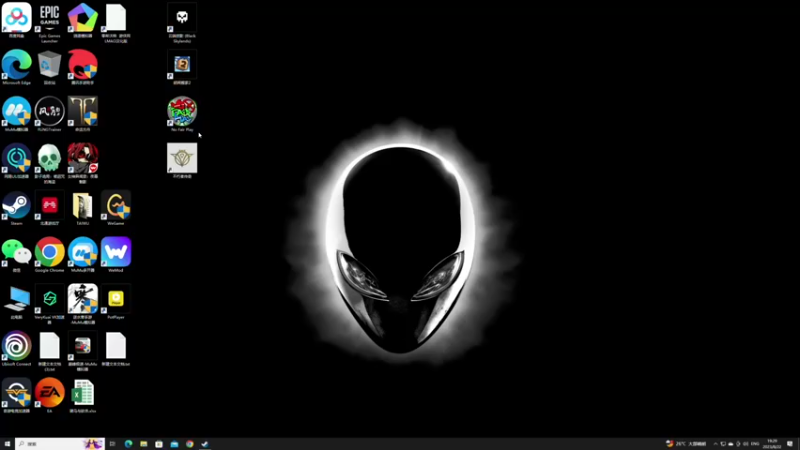Open File Explorer from the taskbar

pyautogui.click(x=143, y=444)
